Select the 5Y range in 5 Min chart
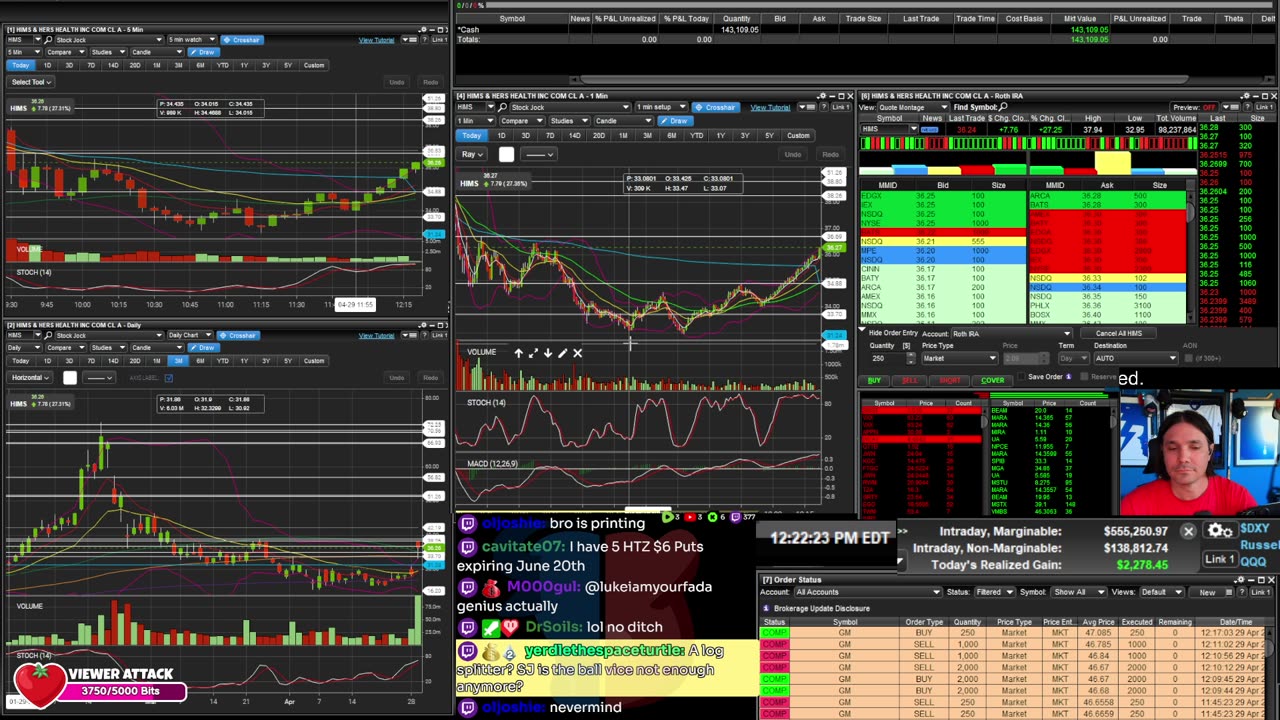 click(288, 66)
